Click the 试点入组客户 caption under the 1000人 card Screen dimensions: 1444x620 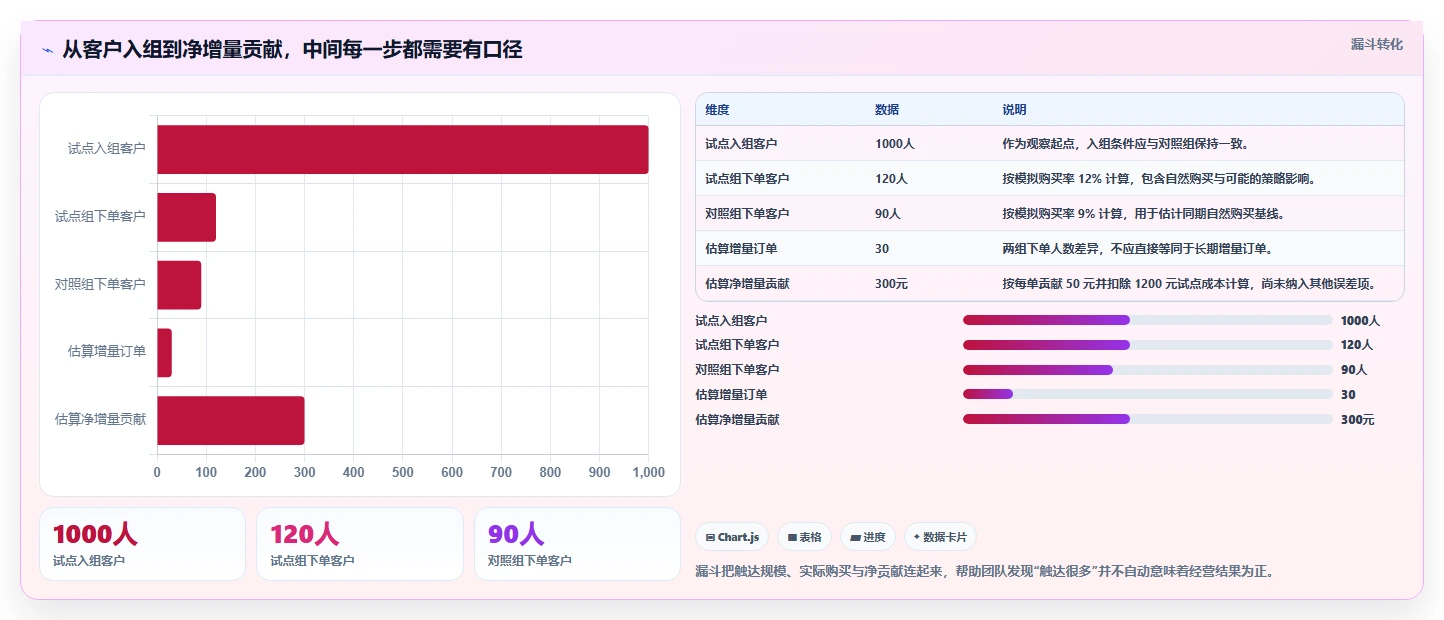coord(89,561)
